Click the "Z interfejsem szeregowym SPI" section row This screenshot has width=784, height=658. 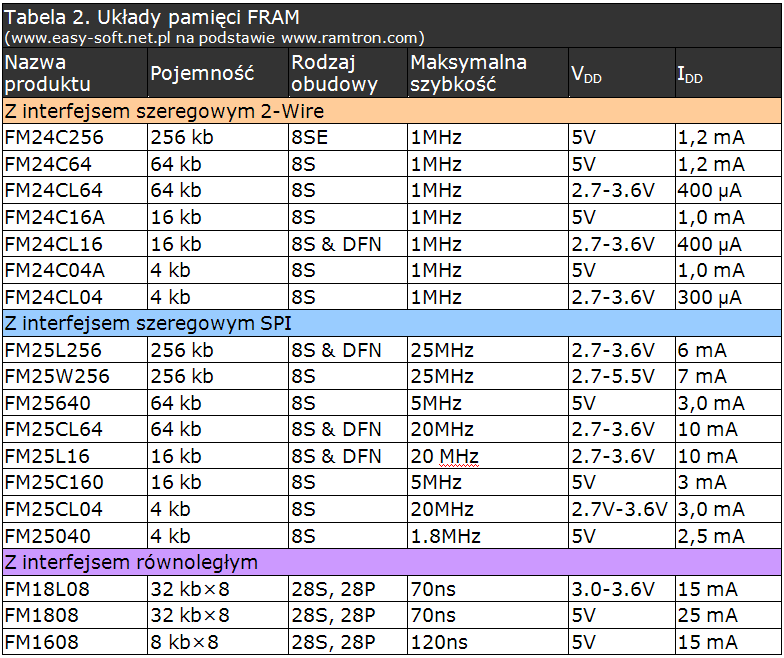pos(392,324)
